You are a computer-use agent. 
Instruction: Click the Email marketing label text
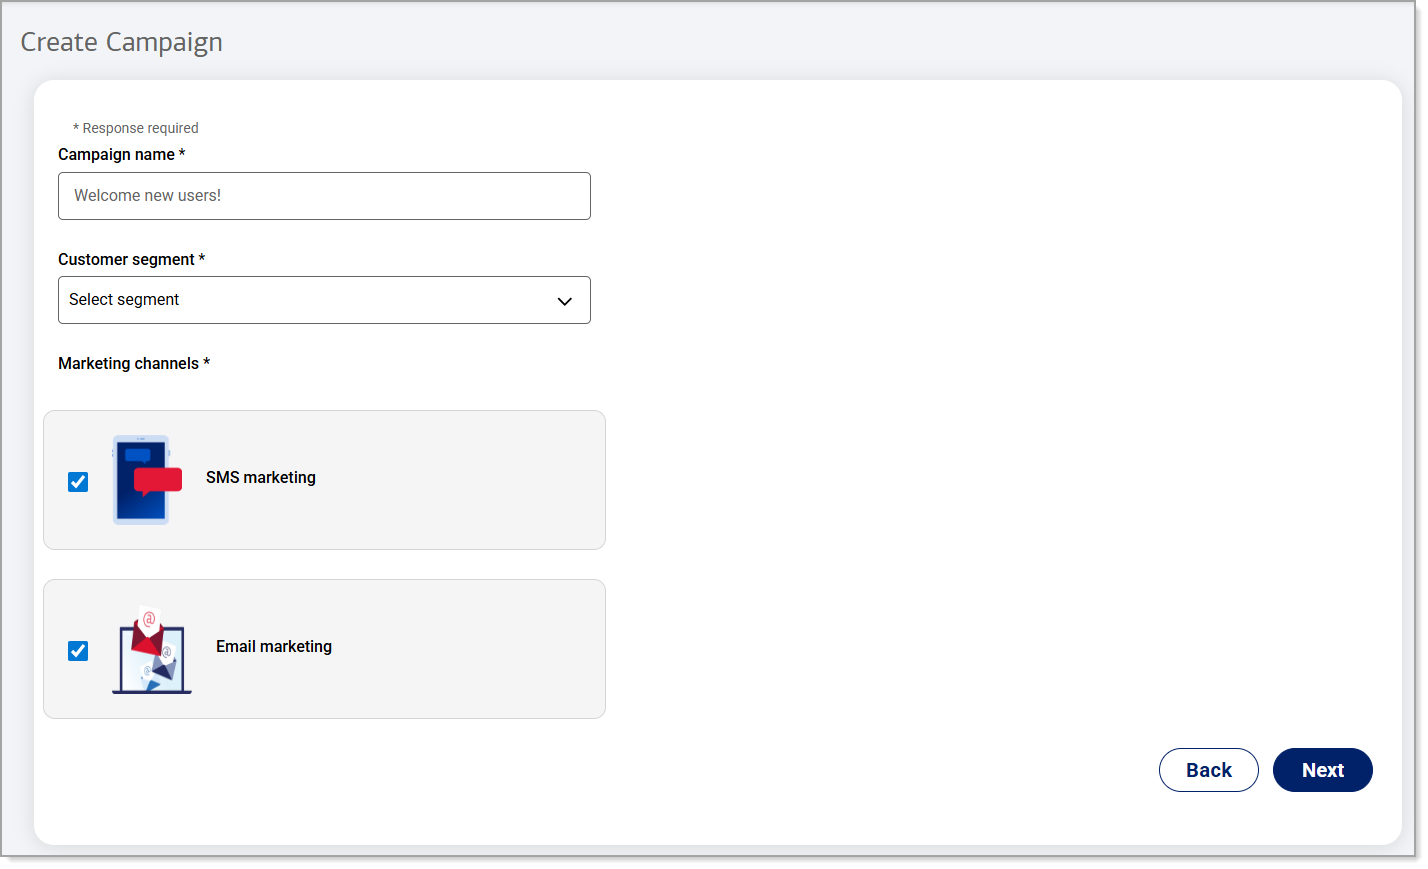click(x=274, y=647)
